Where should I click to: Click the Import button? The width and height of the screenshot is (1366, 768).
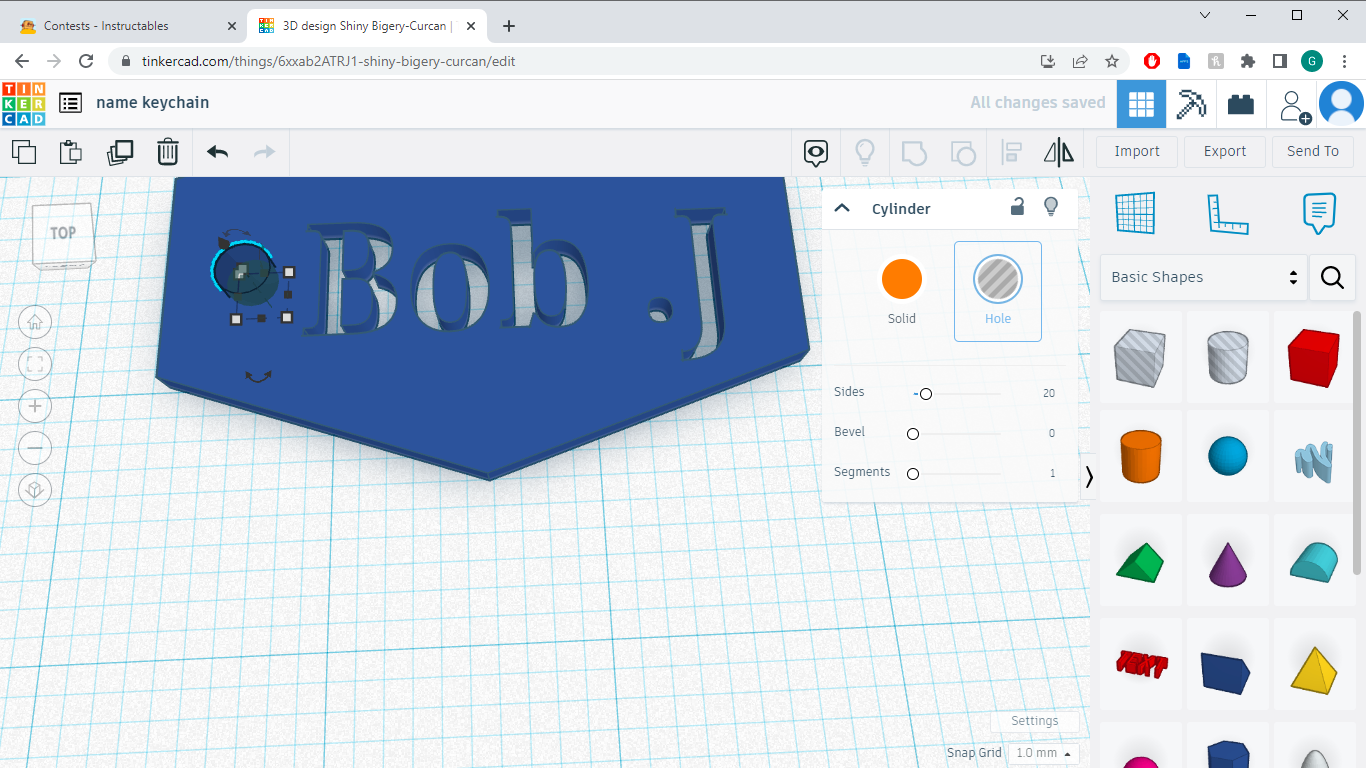point(1136,151)
